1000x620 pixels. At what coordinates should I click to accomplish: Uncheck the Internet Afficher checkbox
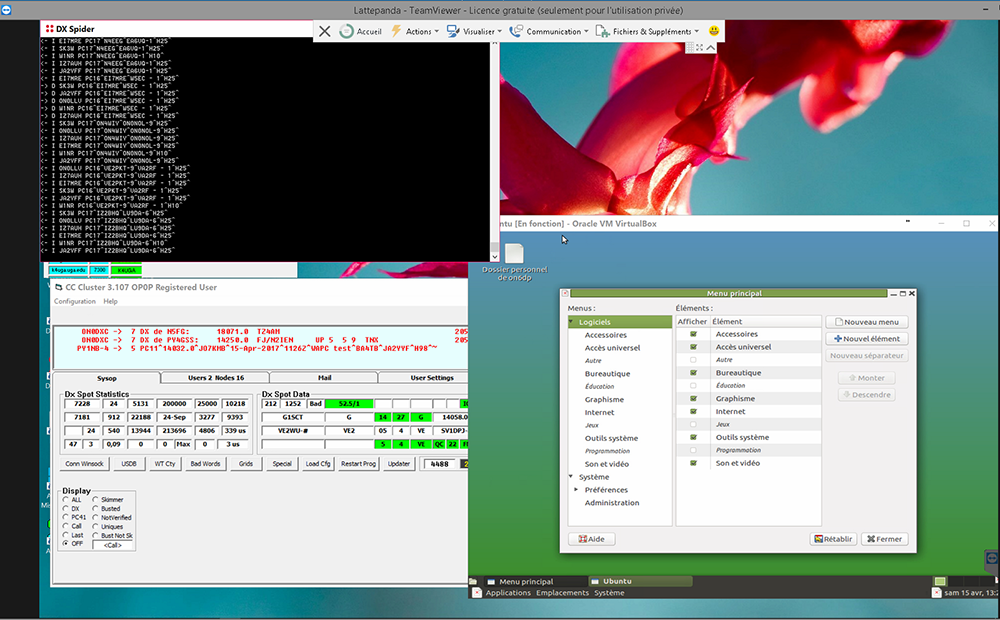click(693, 411)
